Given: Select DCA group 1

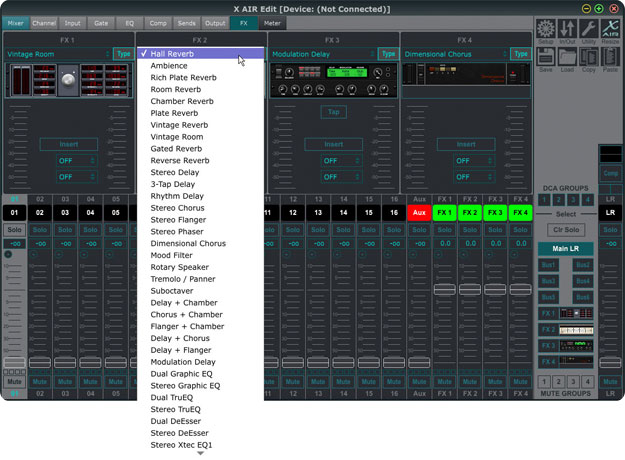Looking at the screenshot, I should pos(544,200).
